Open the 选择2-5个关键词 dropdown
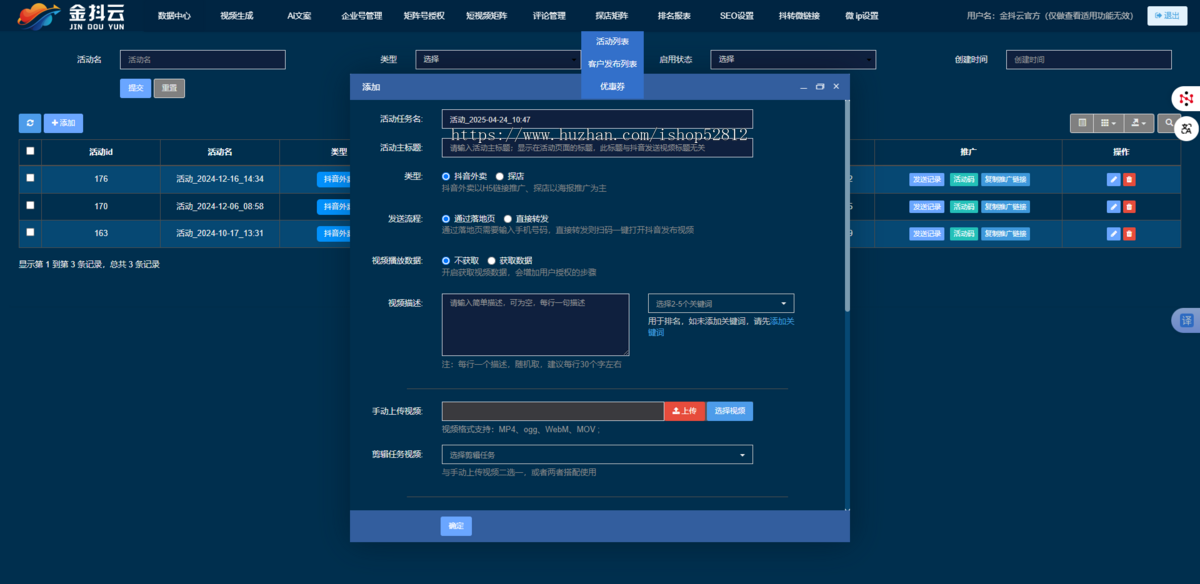The height and width of the screenshot is (584, 1200). tap(721, 303)
